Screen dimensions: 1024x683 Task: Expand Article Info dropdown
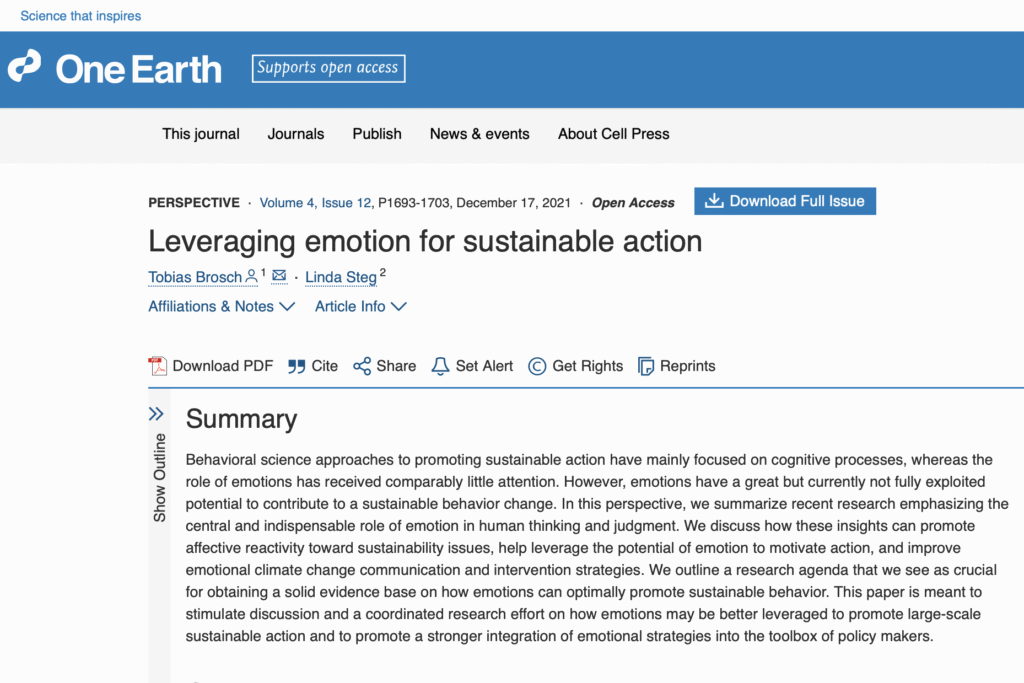coord(360,306)
